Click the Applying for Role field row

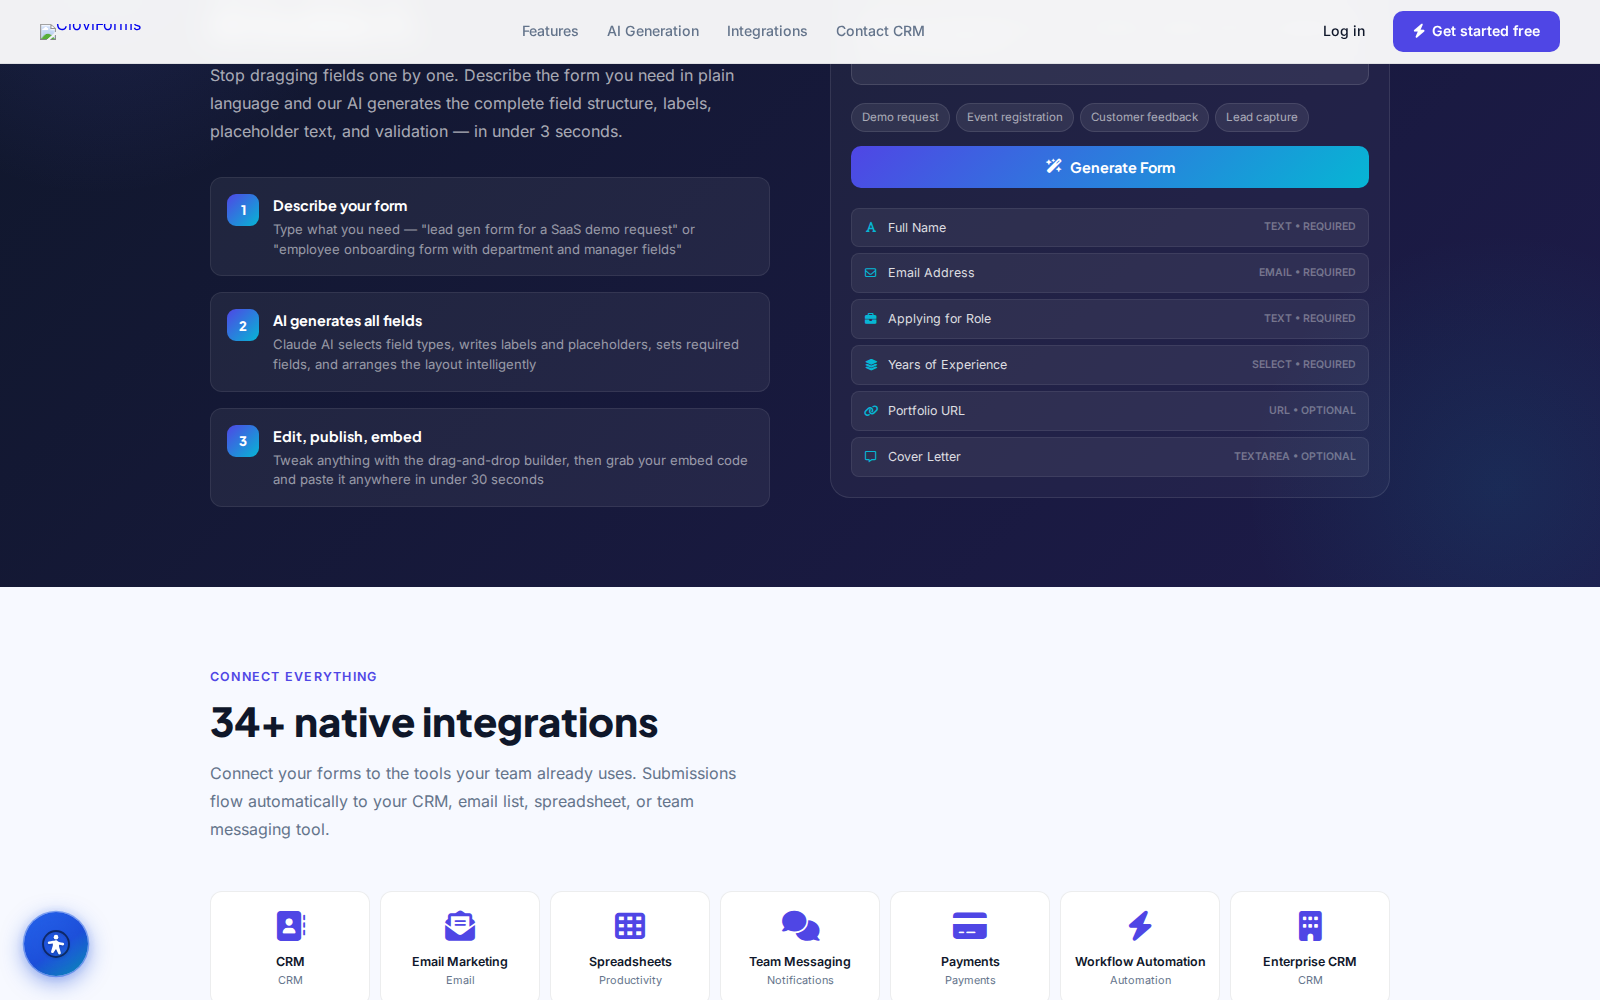[x=1110, y=319]
